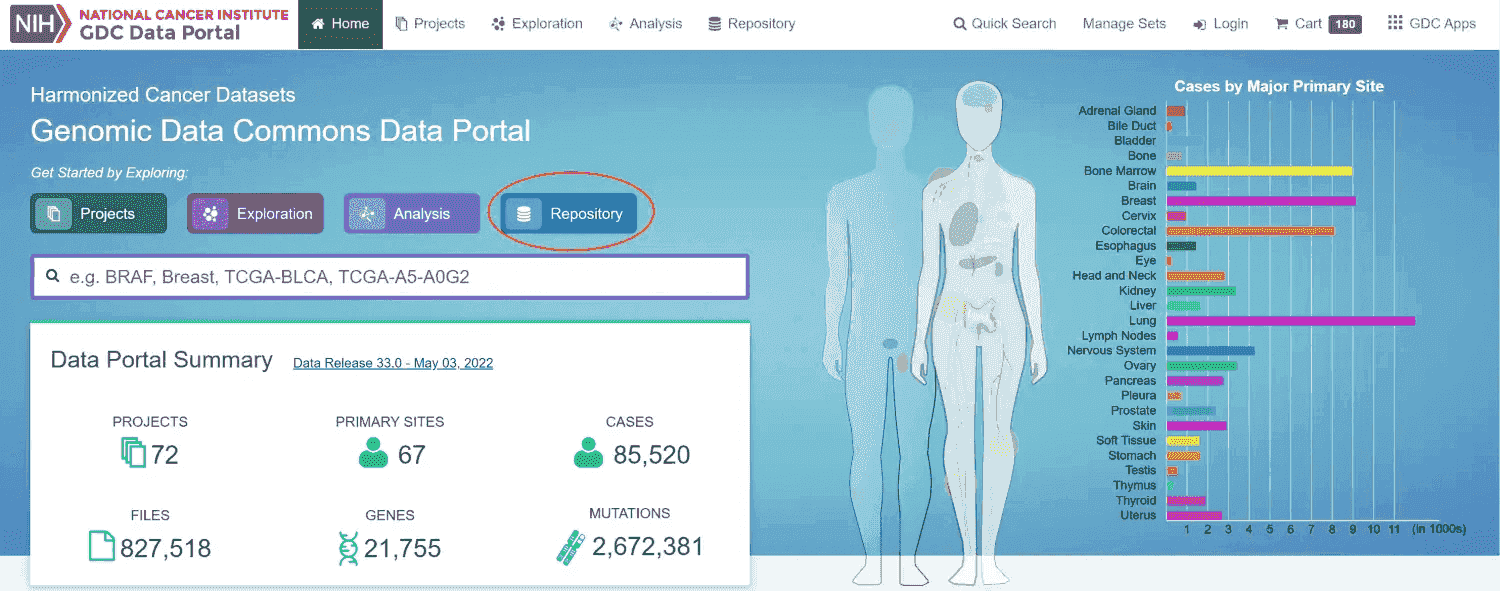
Task: Click the green Projects button under Get Started
Action: pos(98,213)
